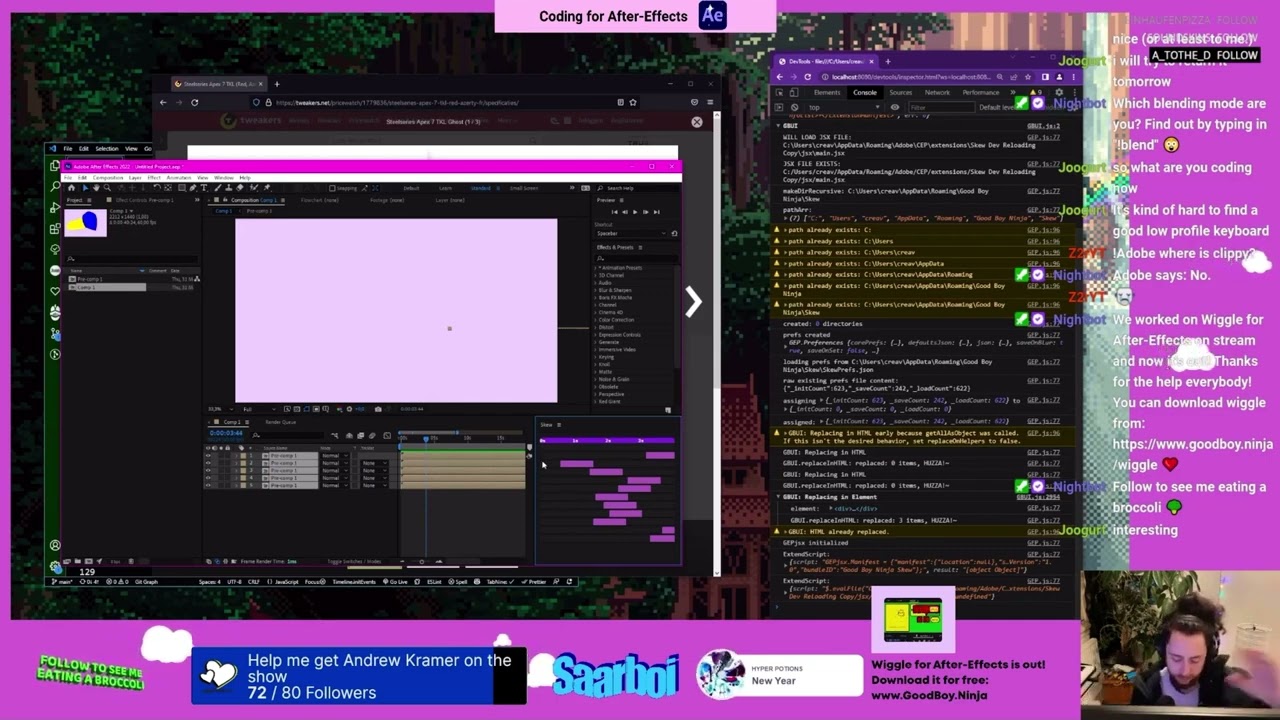The image size is (1280, 720).
Task: Click the DevTools console Filter field
Action: tap(942, 107)
